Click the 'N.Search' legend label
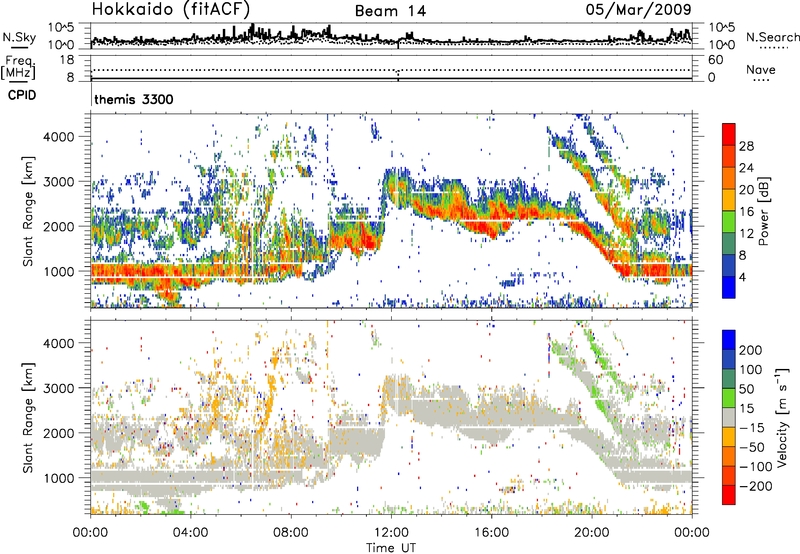The image size is (800, 554). (x=773, y=37)
